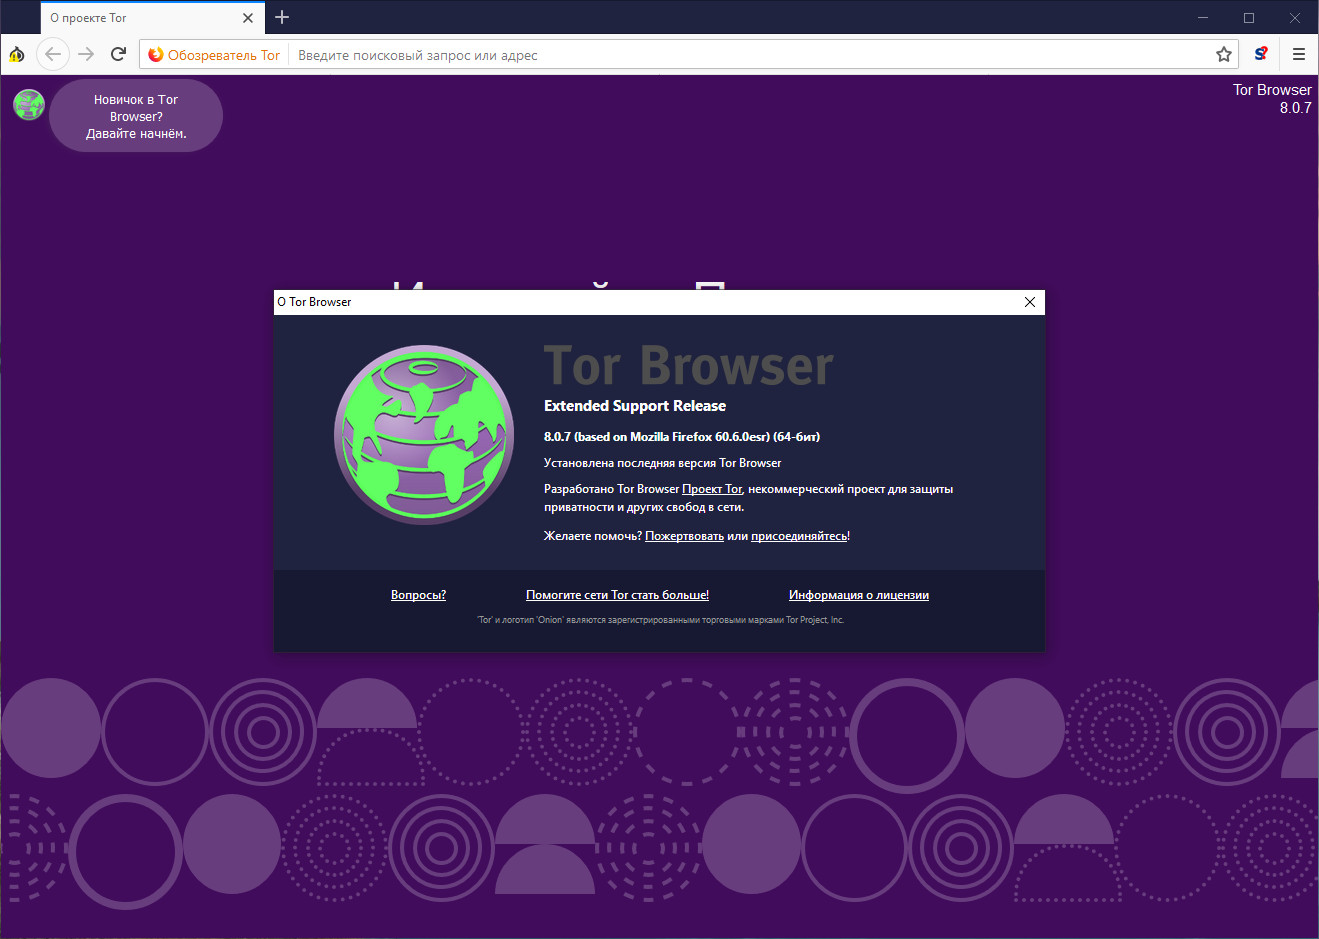Open the 'Проект Tor' link
The image size is (1319, 939).
[712, 489]
